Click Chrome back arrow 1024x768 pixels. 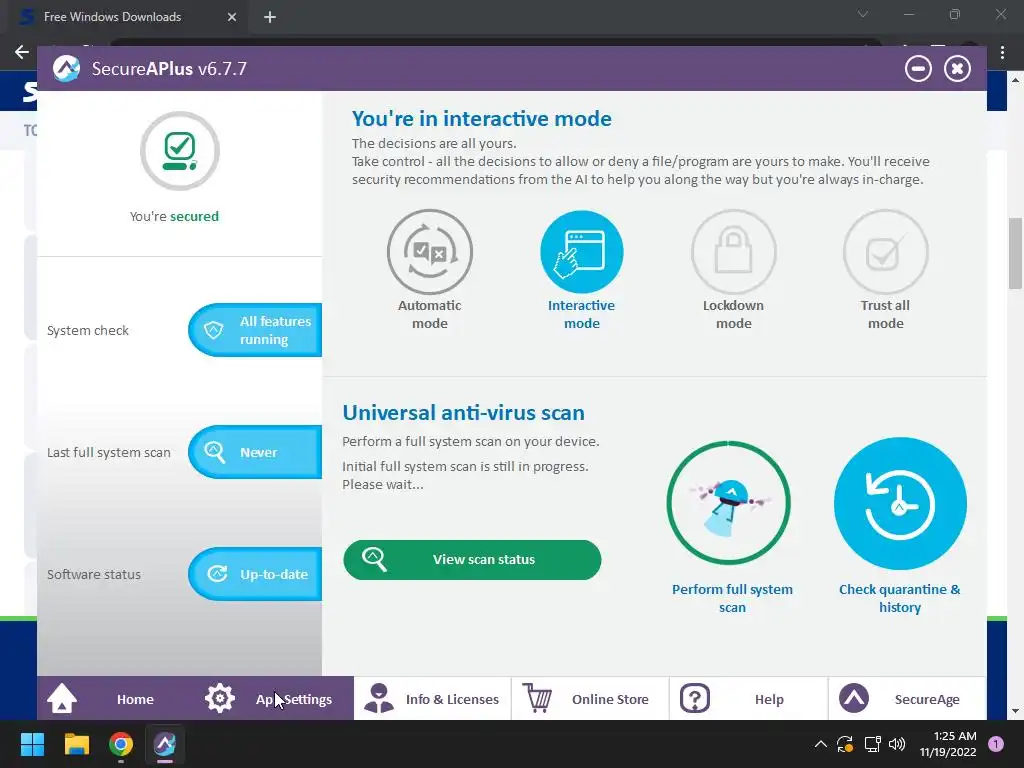pos(22,52)
